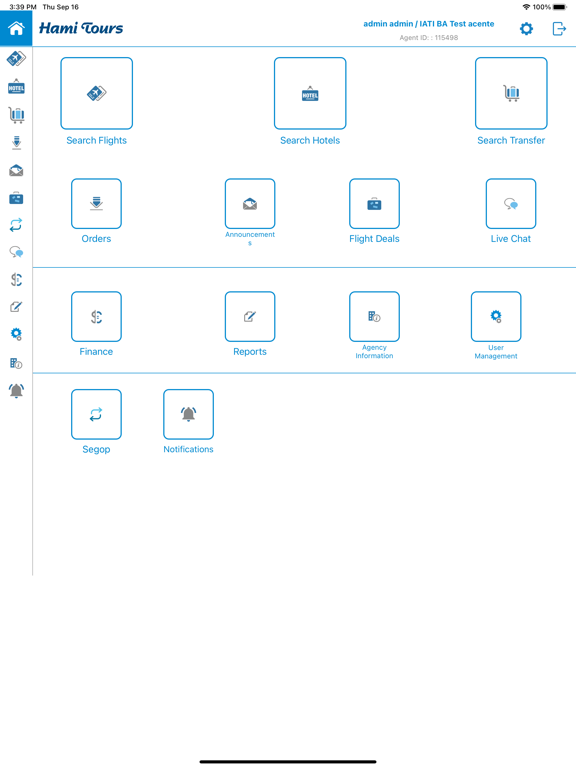Open the Search Hotels tile
The width and height of the screenshot is (576, 768).
(310, 93)
